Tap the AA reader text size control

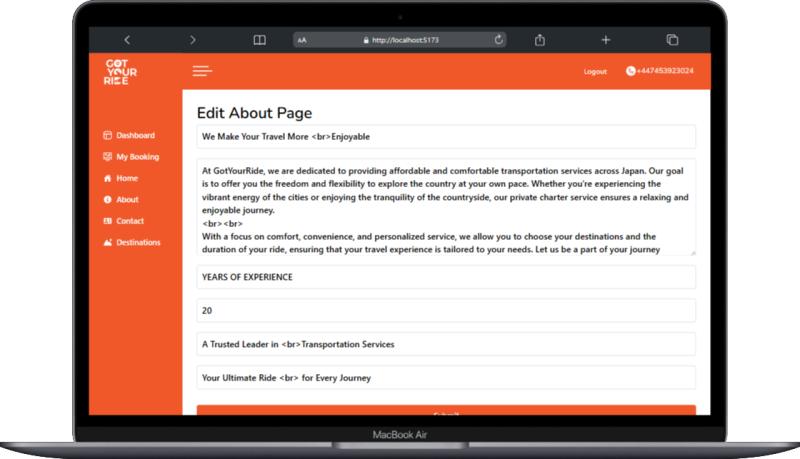pyautogui.click(x=302, y=40)
